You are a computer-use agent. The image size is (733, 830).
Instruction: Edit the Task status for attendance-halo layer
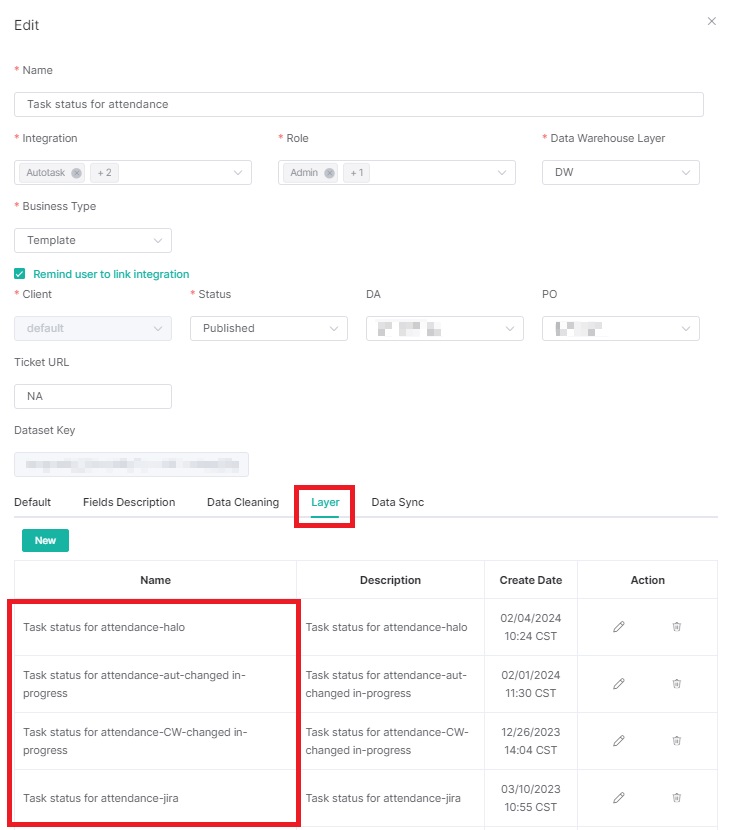(618, 626)
